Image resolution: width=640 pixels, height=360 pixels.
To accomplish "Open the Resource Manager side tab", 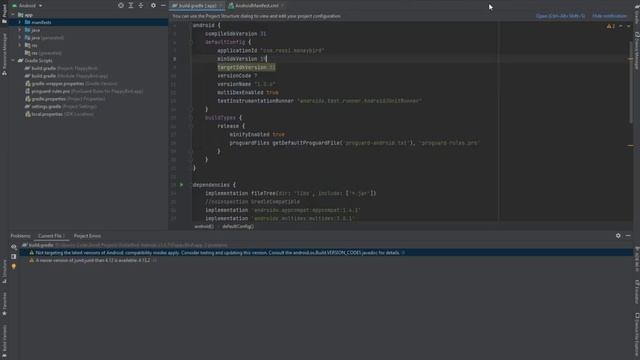I will coord(4,54).
